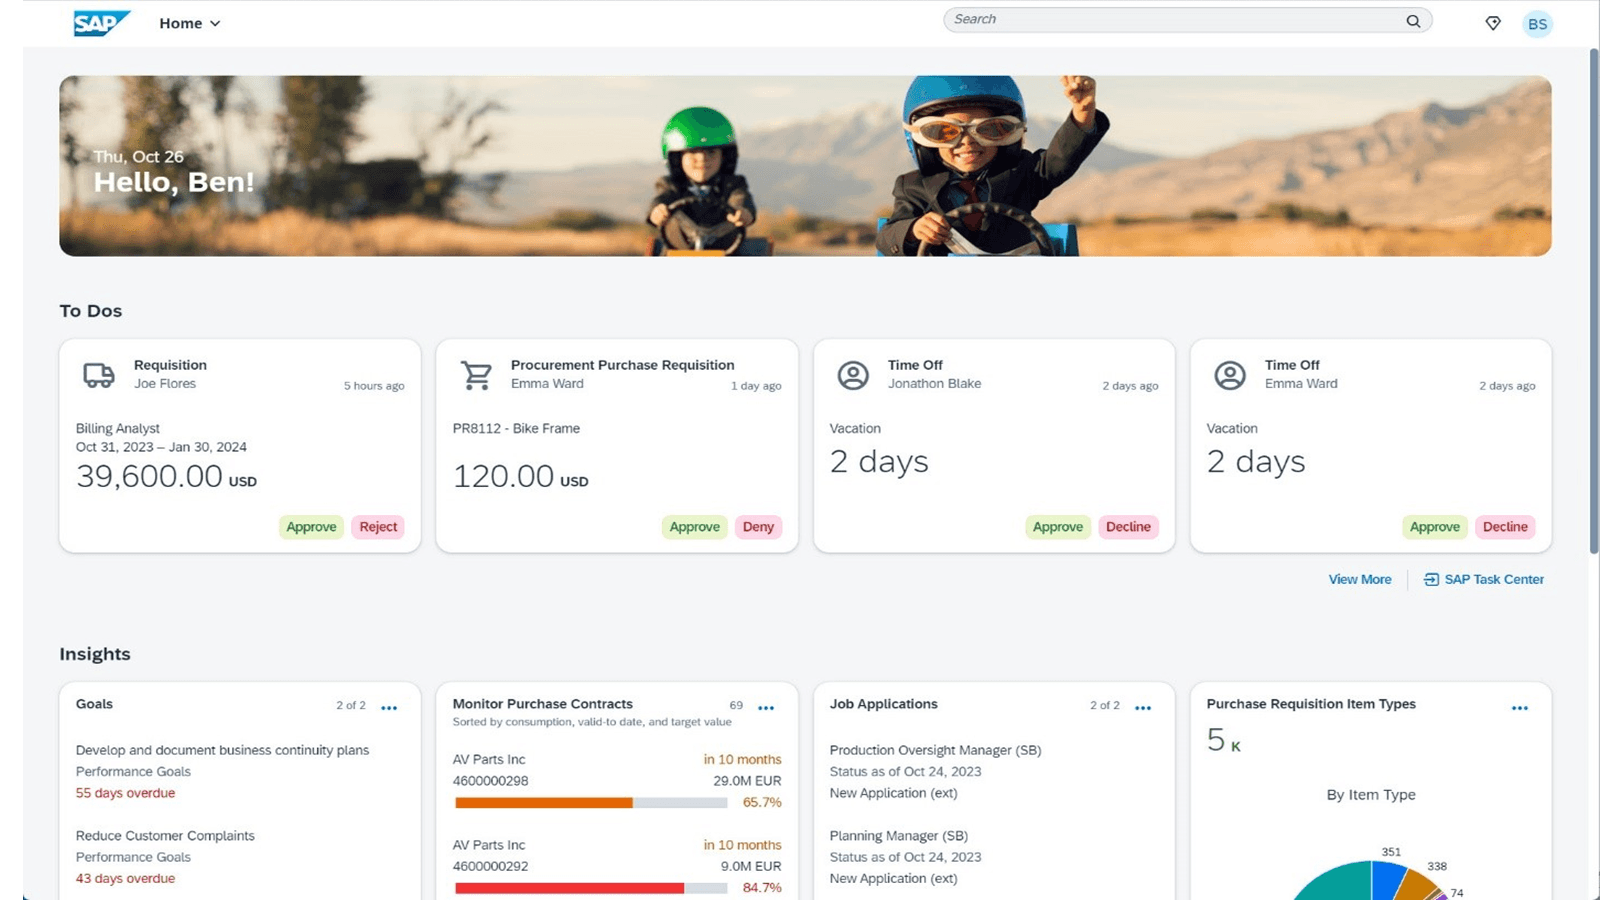Open the Home navigation dropdown
The width and height of the screenshot is (1600, 900).
189,23
